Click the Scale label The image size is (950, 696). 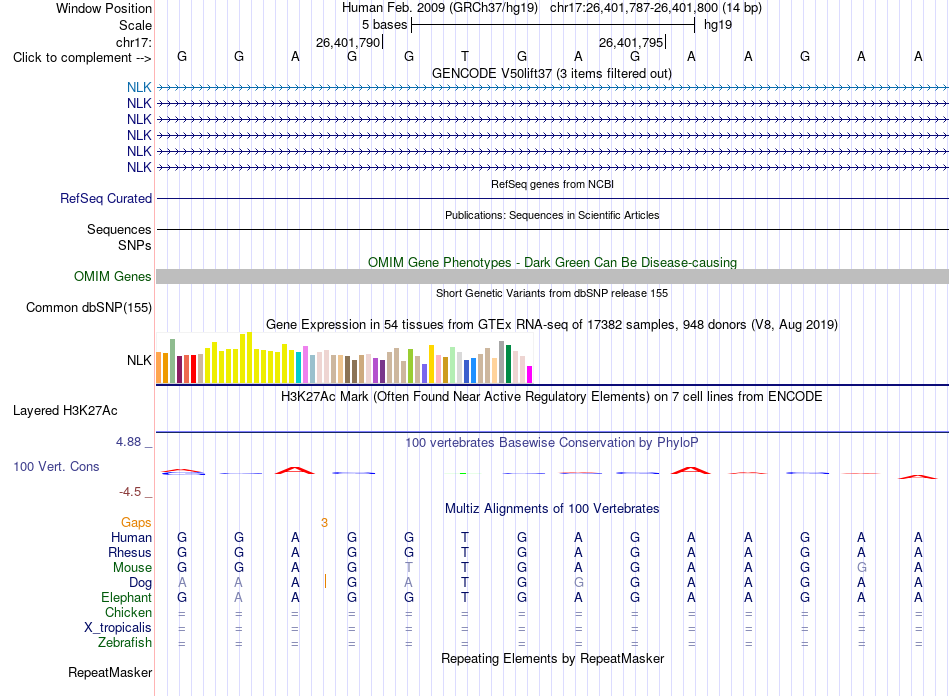coord(135,25)
